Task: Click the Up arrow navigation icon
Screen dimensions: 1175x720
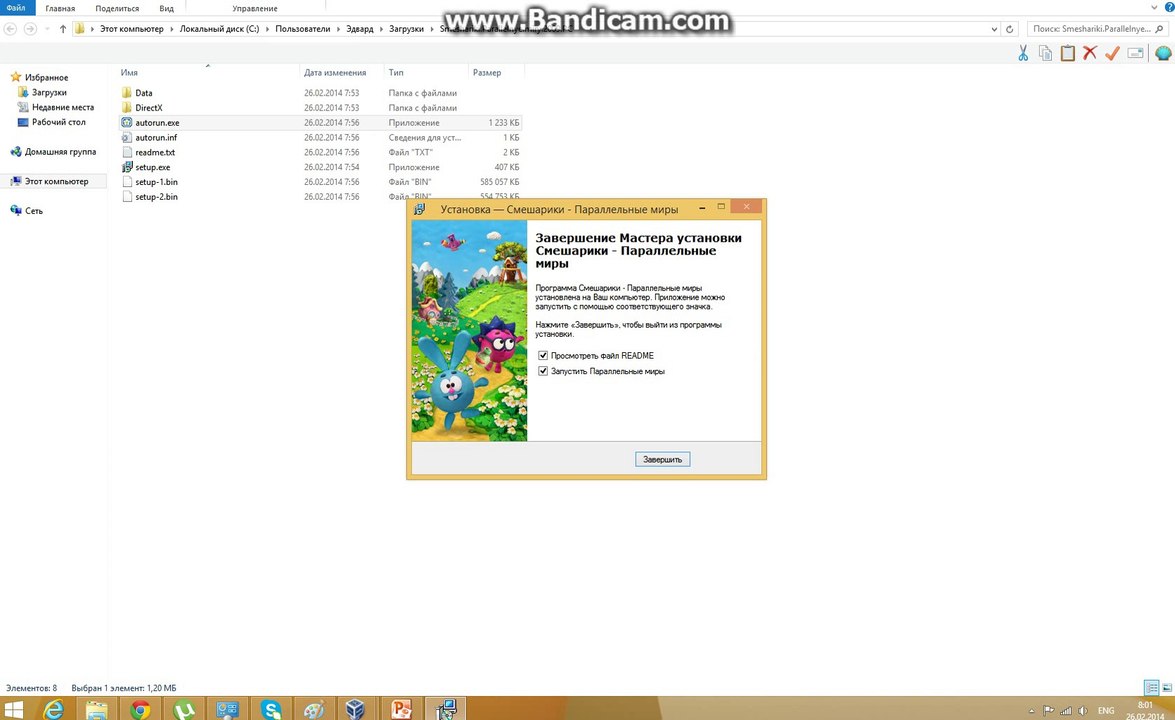Action: pyautogui.click(x=63, y=29)
